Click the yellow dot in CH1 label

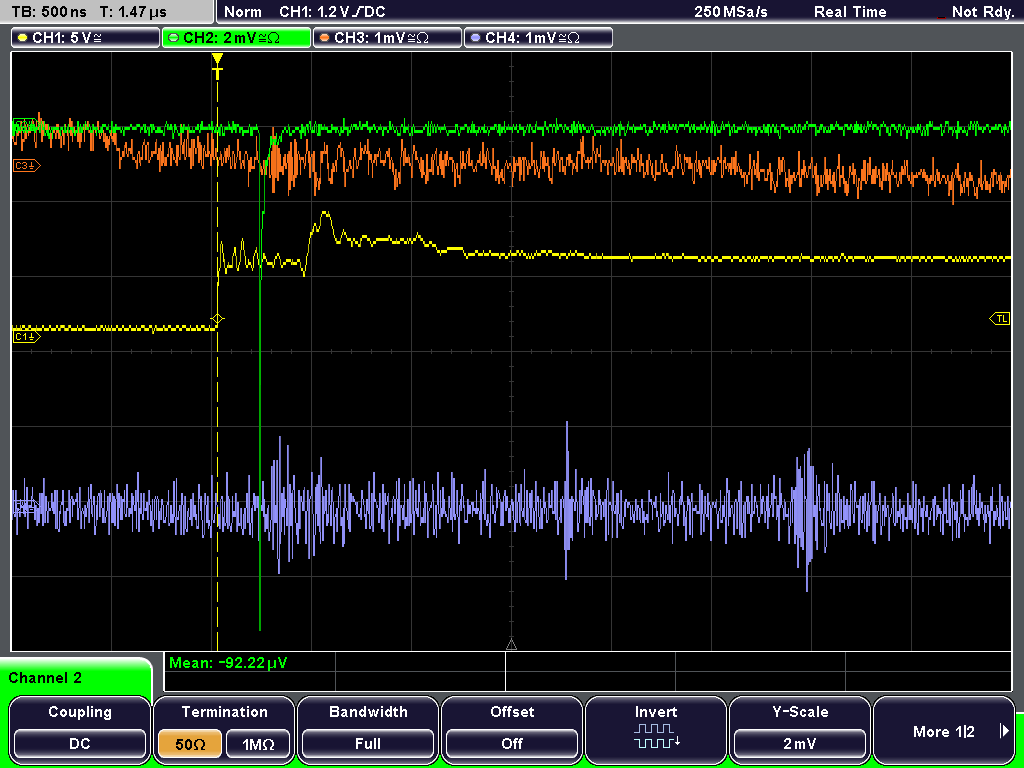[x=23, y=38]
